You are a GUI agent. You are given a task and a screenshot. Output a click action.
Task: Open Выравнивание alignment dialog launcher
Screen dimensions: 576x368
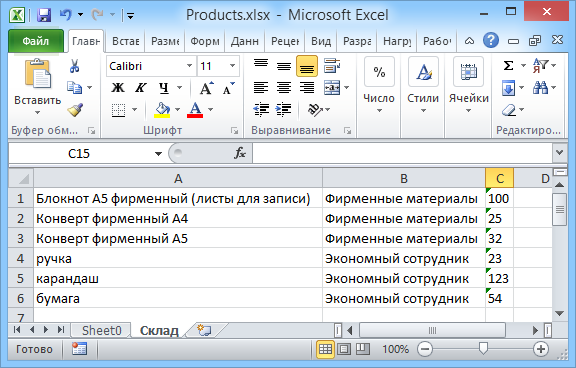[x=347, y=130]
